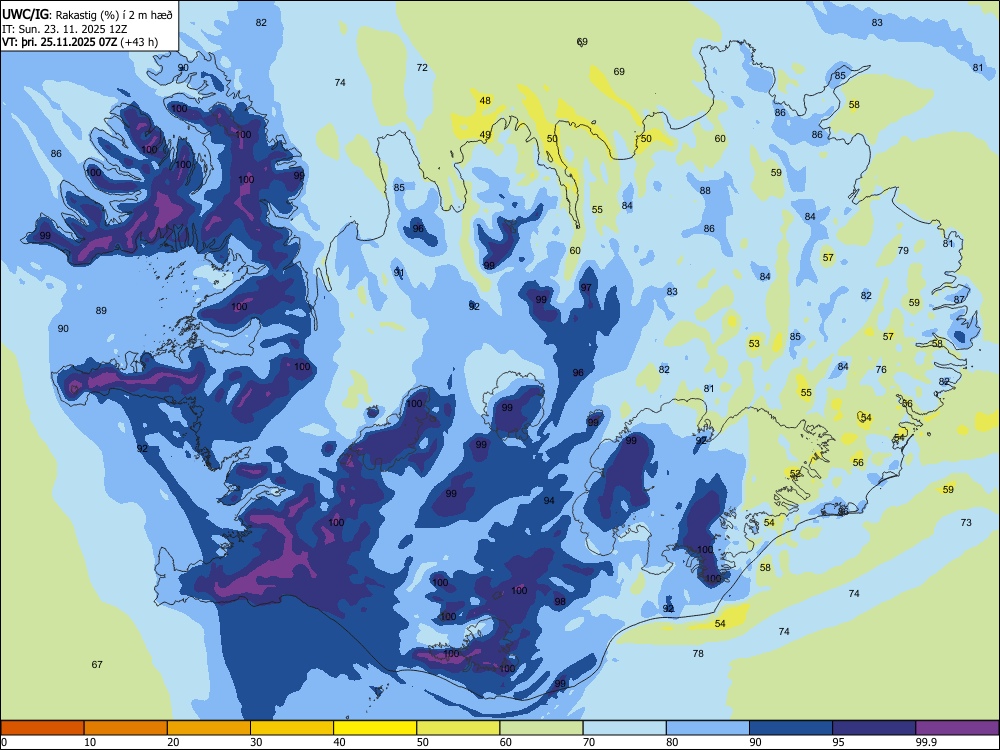Click the map value '67' over the ocean

[x=97, y=665]
